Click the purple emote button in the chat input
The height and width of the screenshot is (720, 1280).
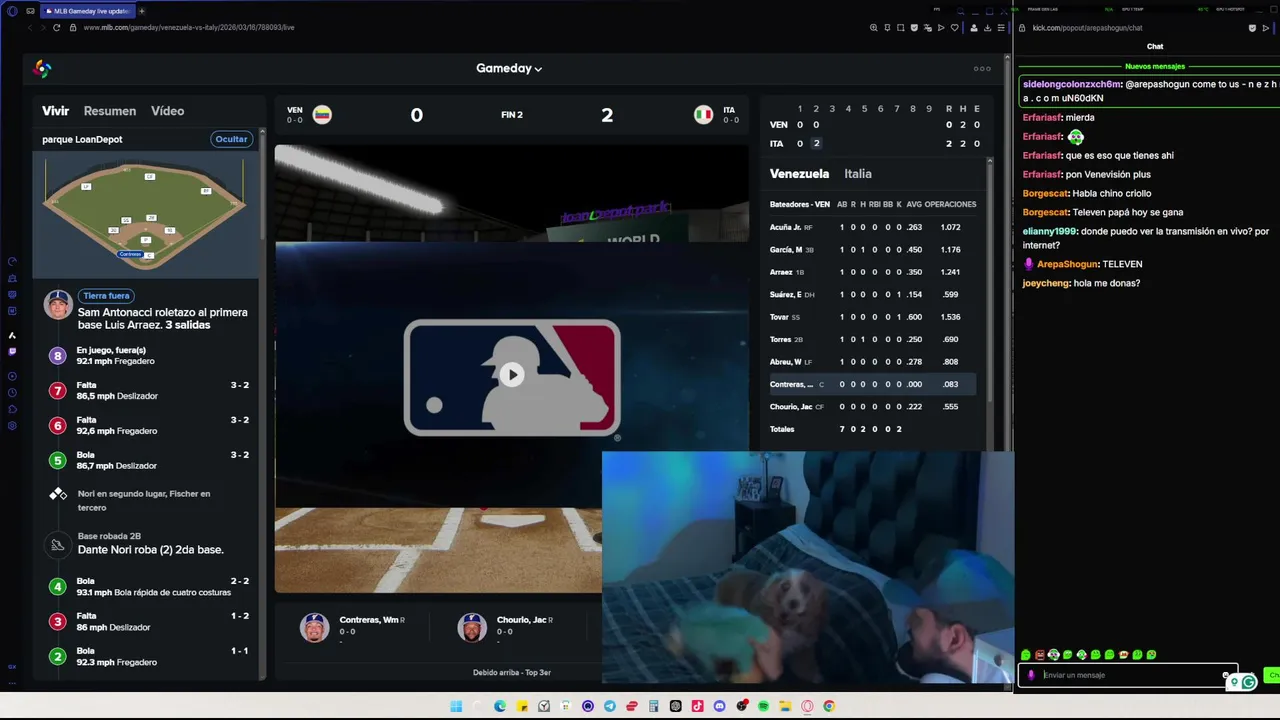click(1031, 675)
